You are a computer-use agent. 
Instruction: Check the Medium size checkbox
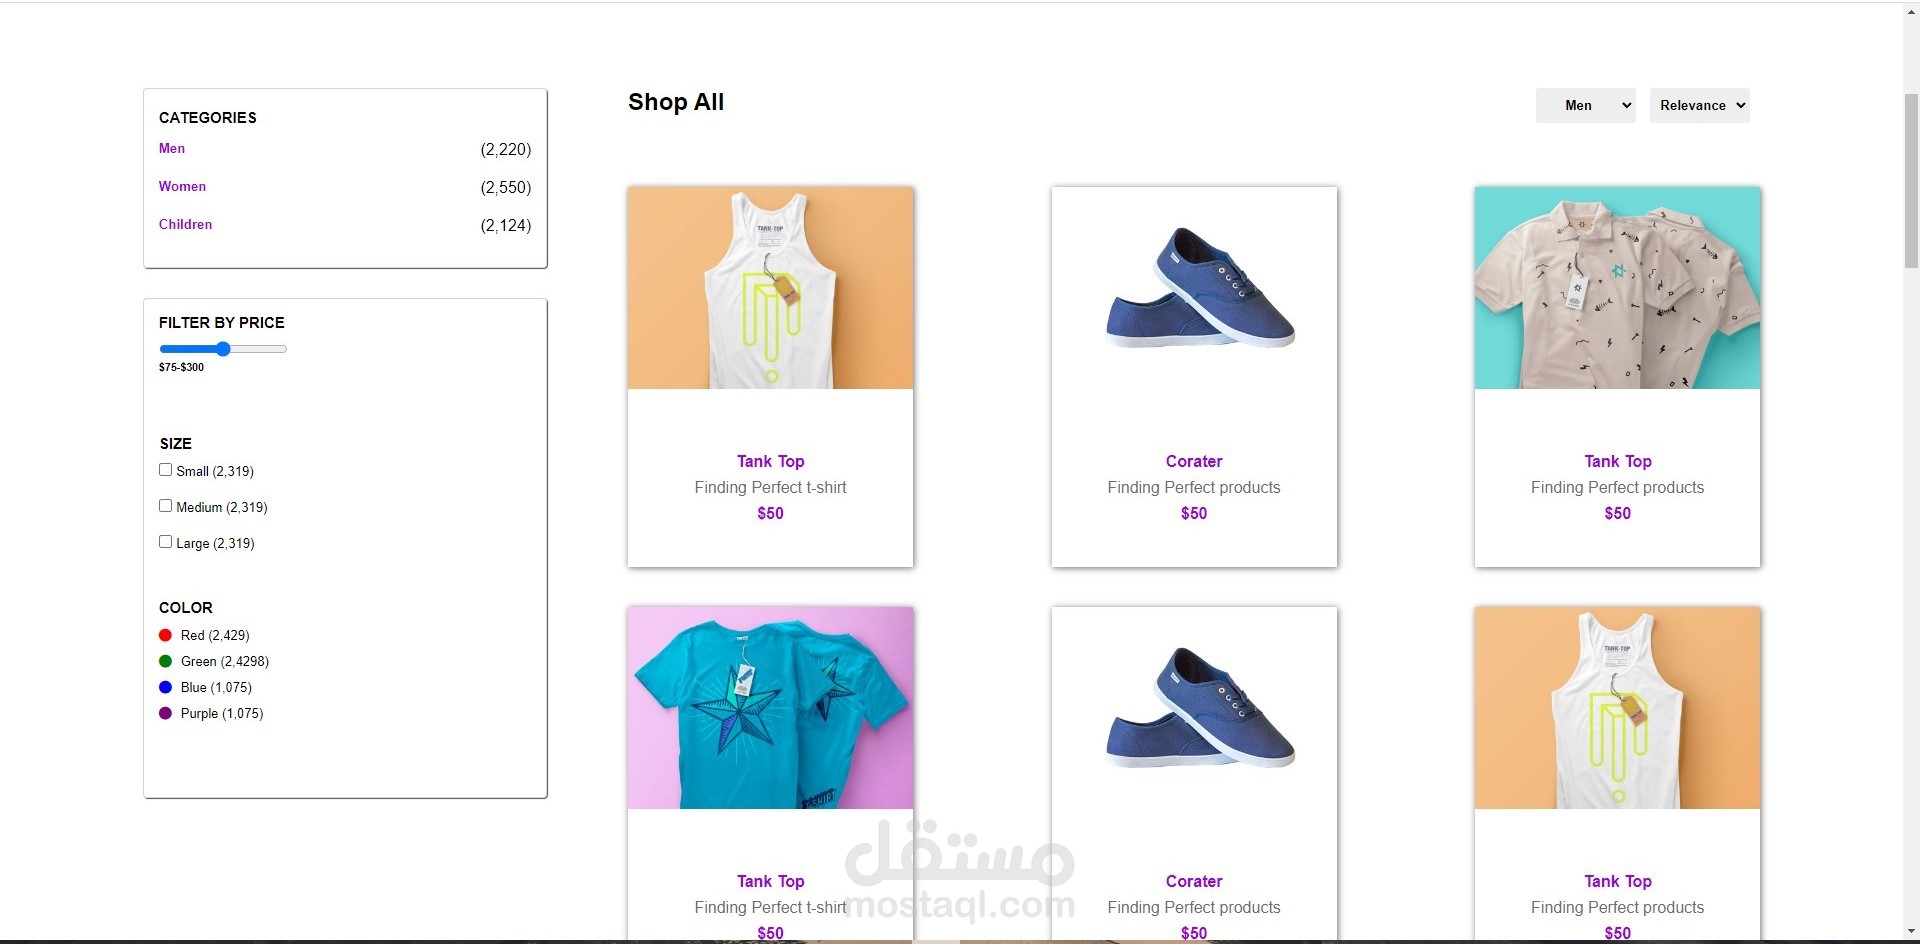pos(166,506)
